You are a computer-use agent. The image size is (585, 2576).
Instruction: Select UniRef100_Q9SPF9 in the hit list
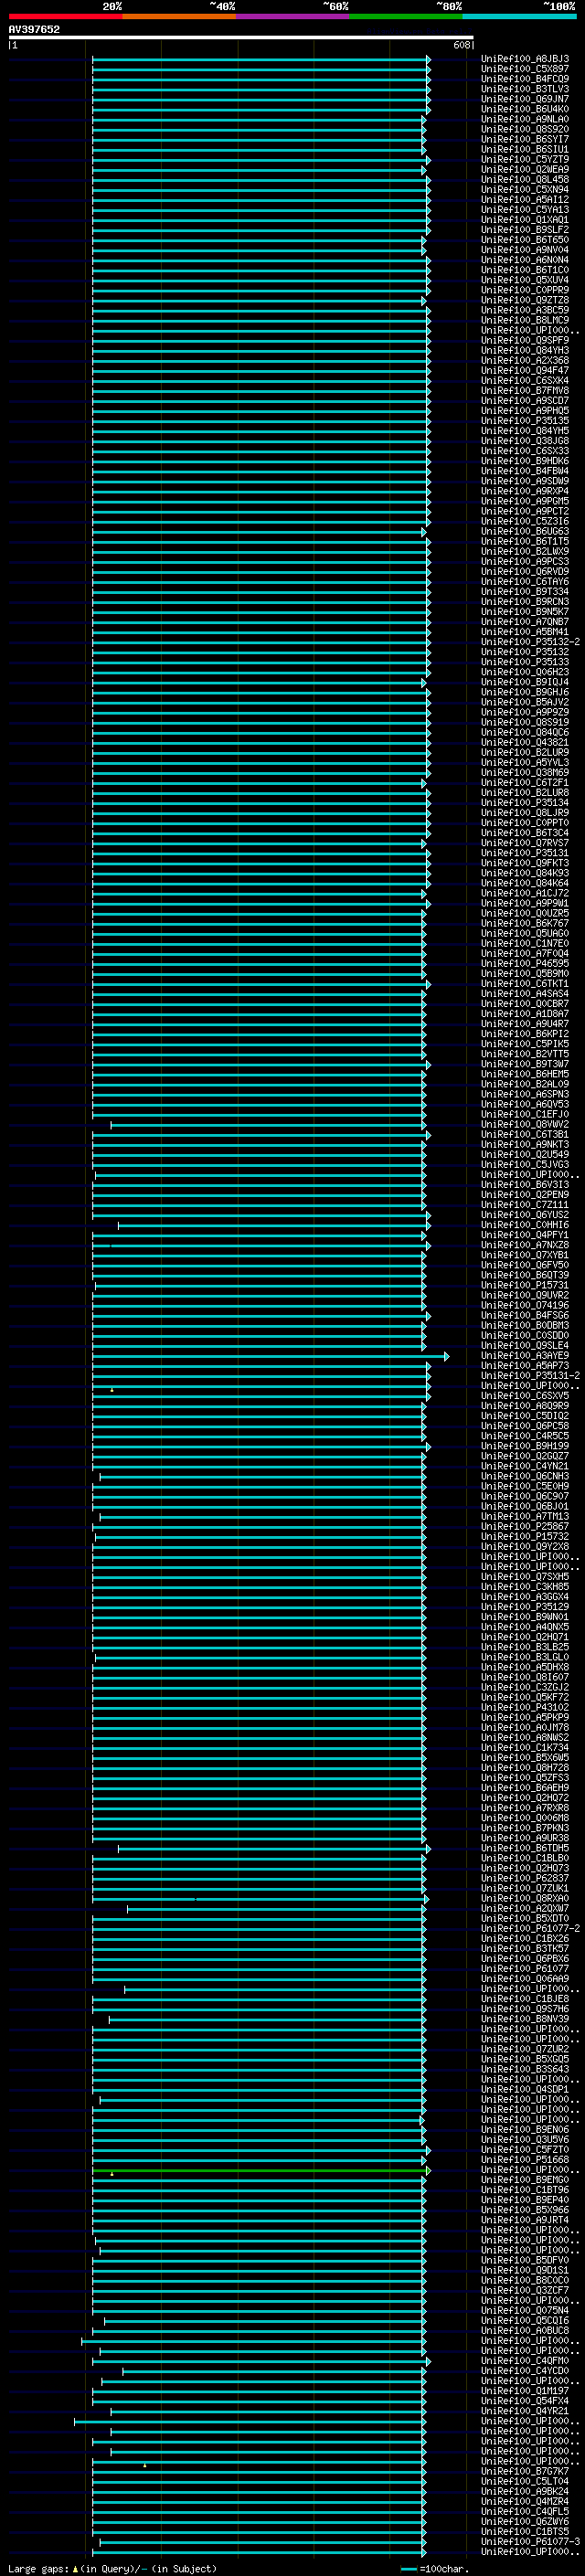[x=525, y=340]
